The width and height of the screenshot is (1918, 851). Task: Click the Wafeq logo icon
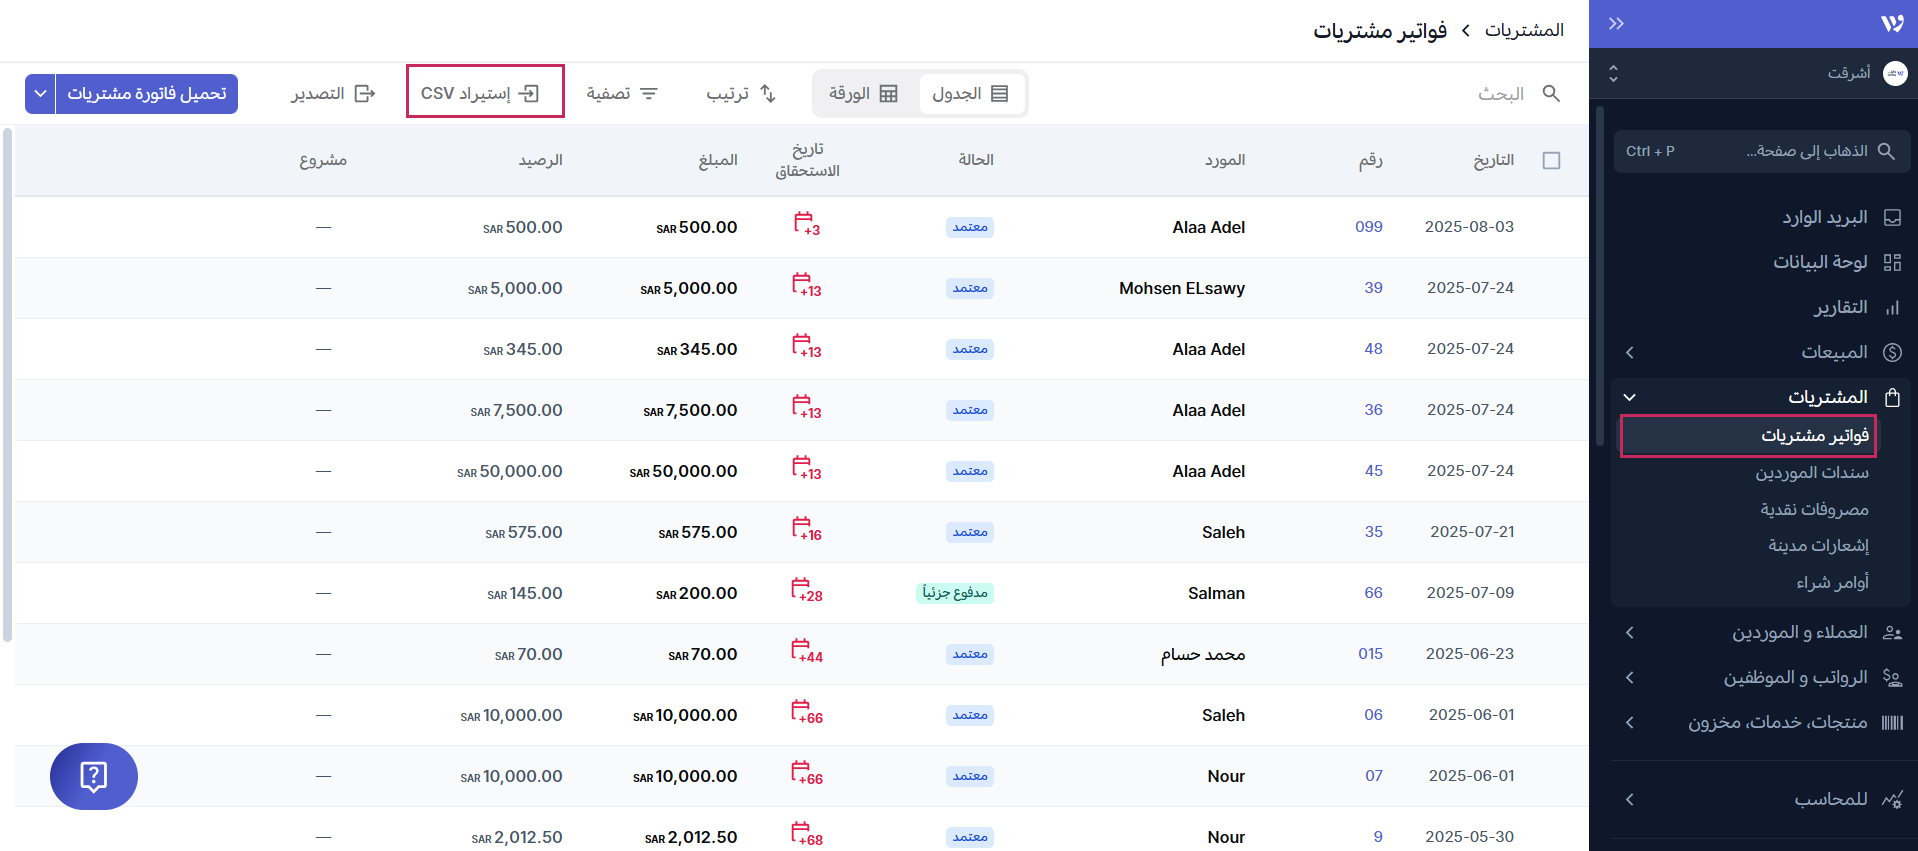pos(1891,24)
